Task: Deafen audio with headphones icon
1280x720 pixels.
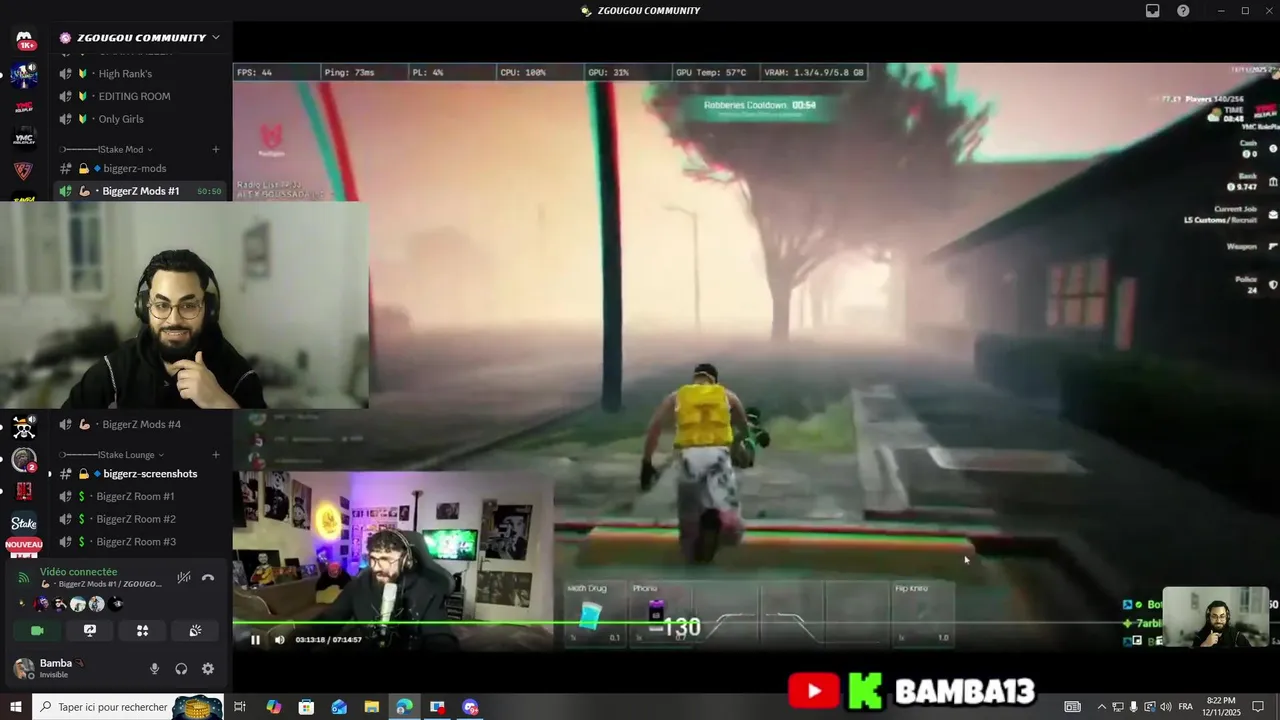Action: (181, 669)
